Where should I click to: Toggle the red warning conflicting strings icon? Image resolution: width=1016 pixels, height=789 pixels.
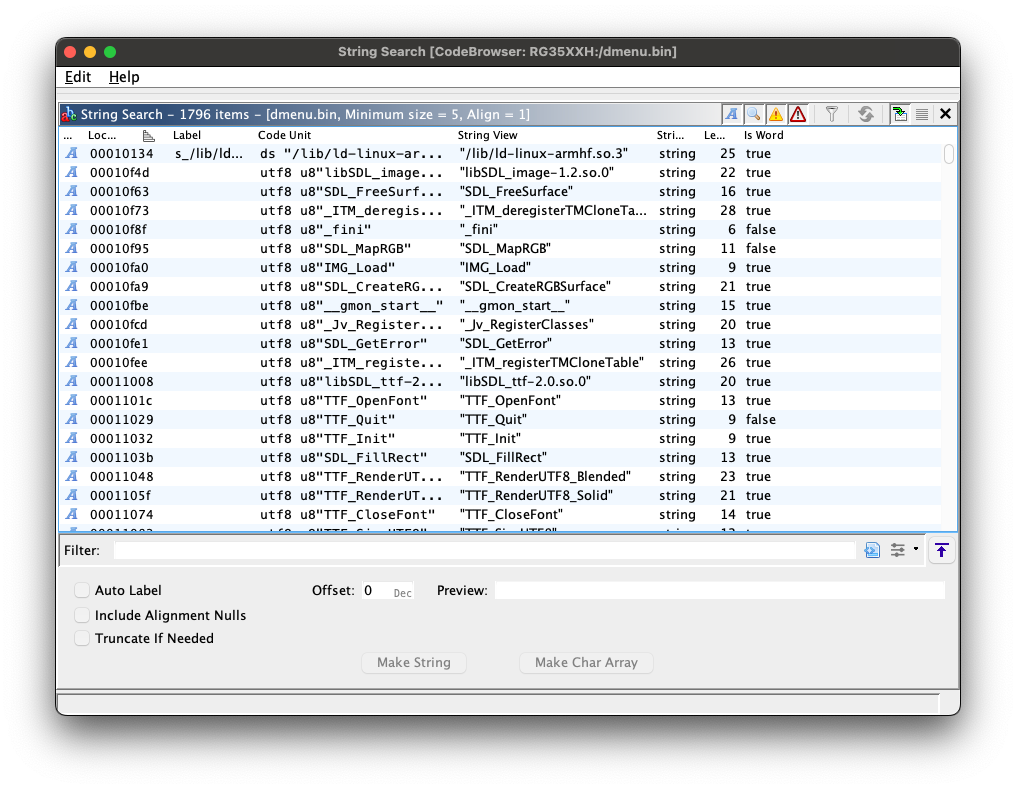[798, 115]
